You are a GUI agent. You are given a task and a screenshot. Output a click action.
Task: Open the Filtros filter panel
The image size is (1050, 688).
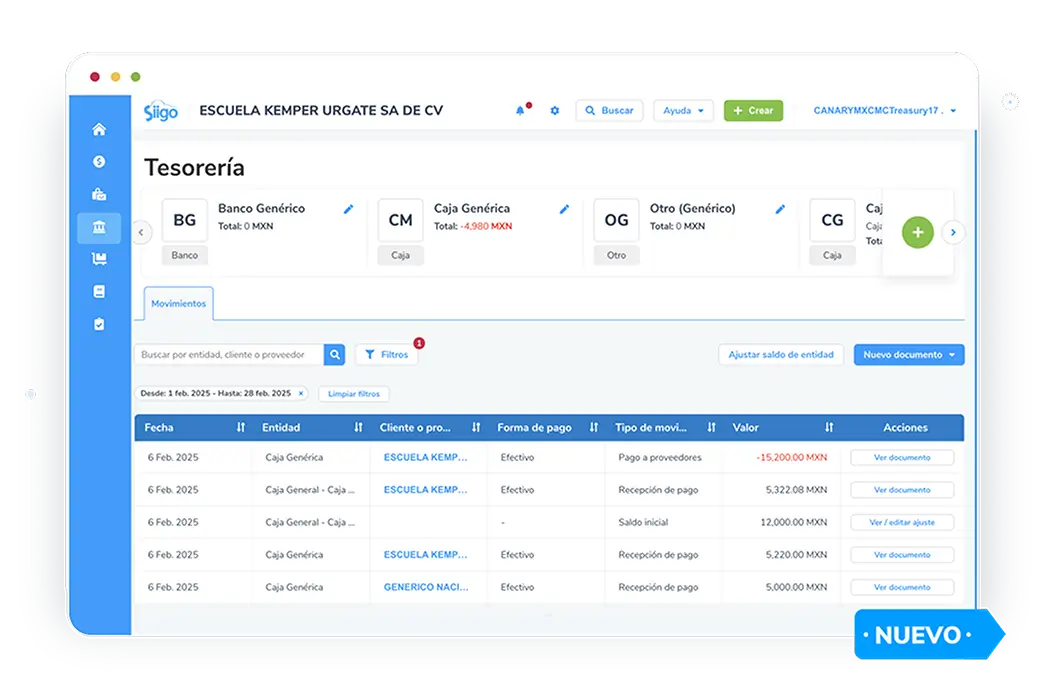pos(387,355)
